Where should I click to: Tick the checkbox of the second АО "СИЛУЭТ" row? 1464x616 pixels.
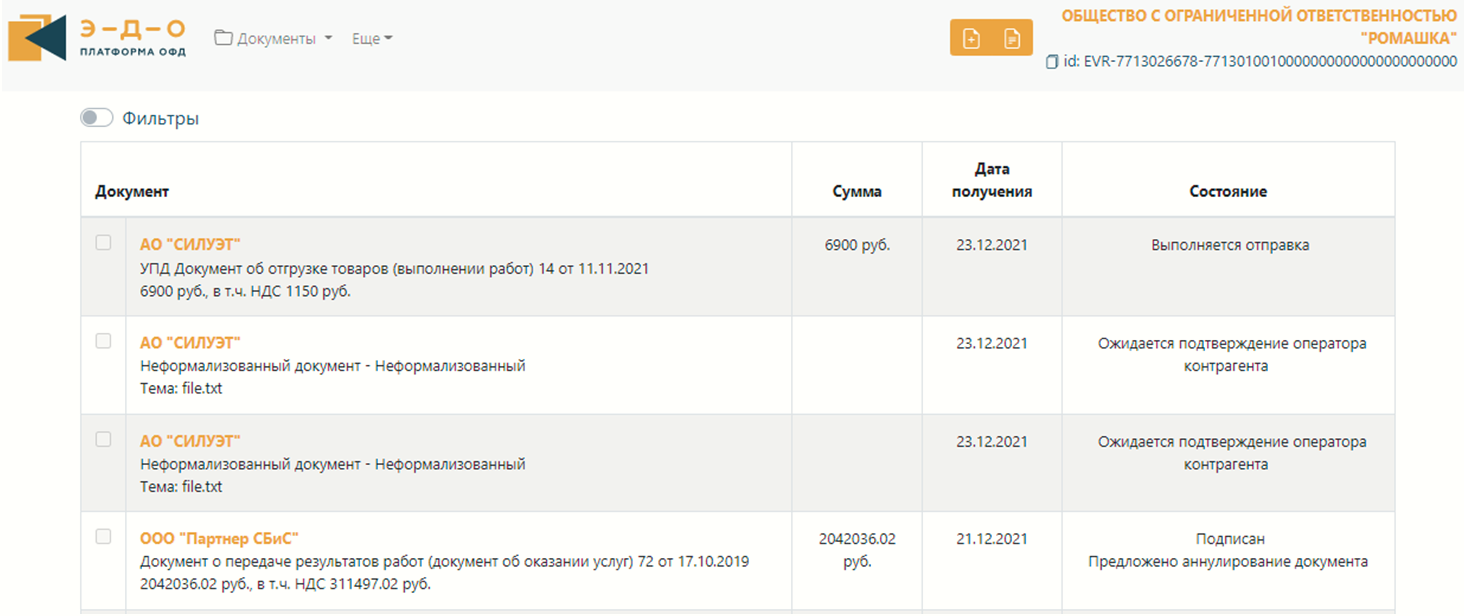tap(103, 341)
